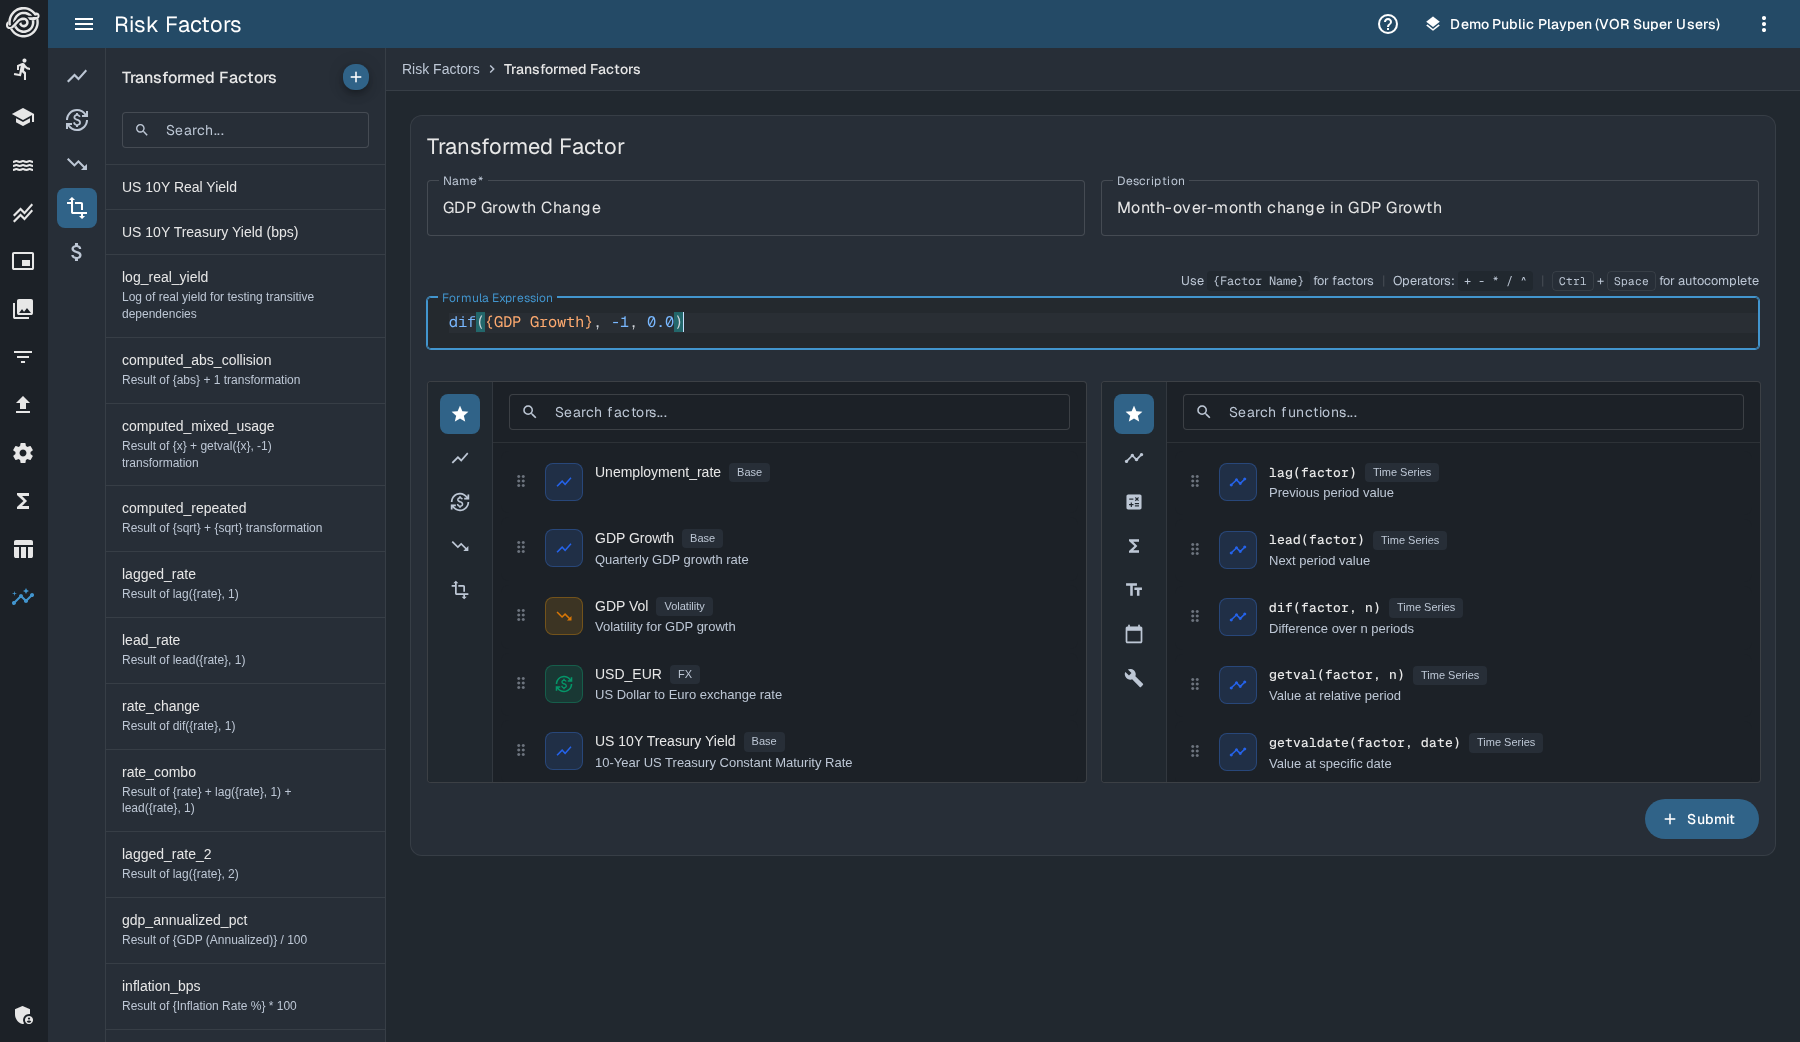The image size is (1800, 1042).
Task: Open the three-dot more options menu
Action: tap(1763, 24)
